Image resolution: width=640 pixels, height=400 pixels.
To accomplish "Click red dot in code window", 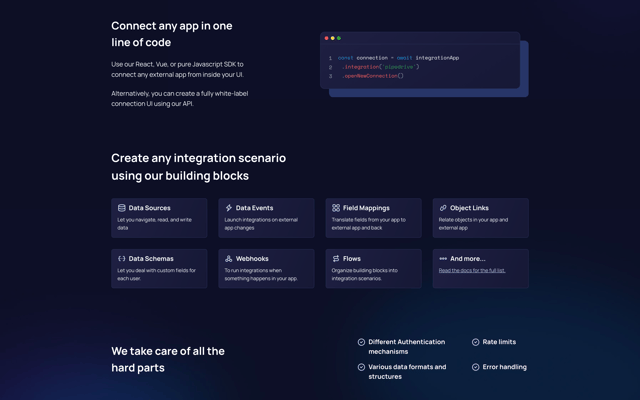I will coord(326,38).
